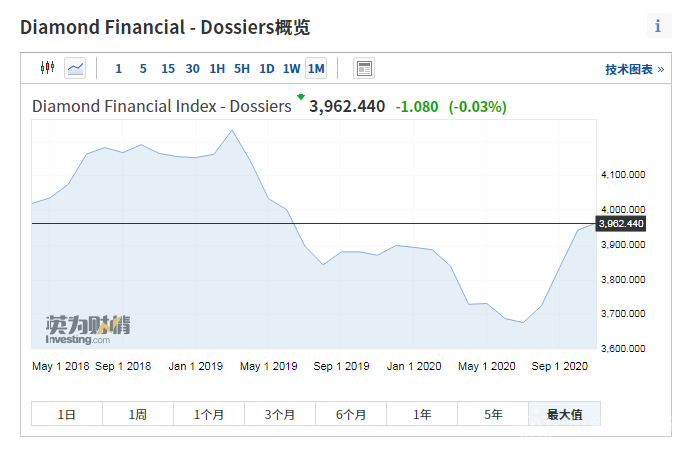The width and height of the screenshot is (687, 458).
Task: Select the 最大值 range button
Action: point(564,414)
